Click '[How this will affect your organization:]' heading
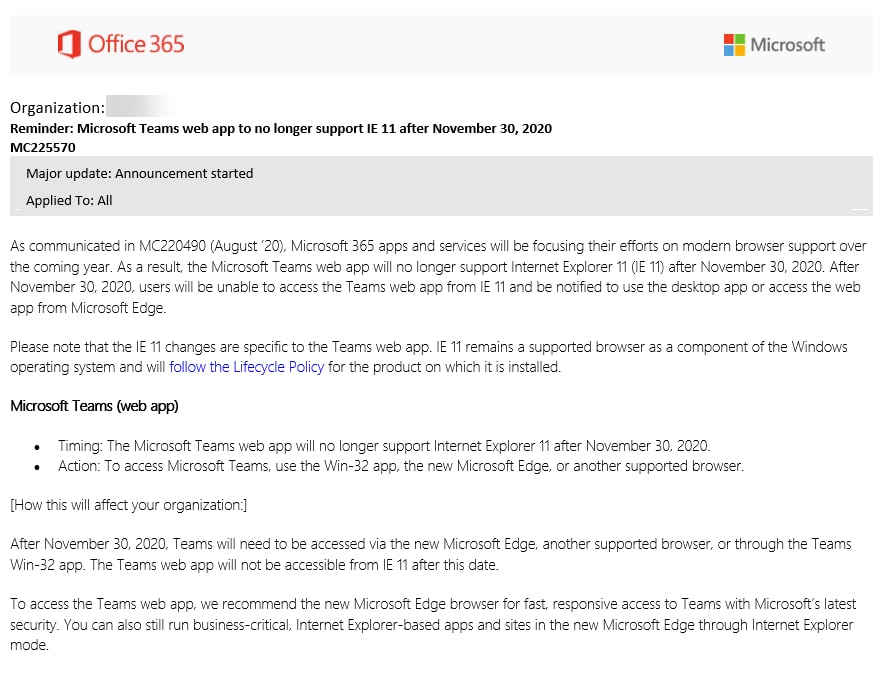Image resolution: width=883 pixels, height=673 pixels. 128,505
